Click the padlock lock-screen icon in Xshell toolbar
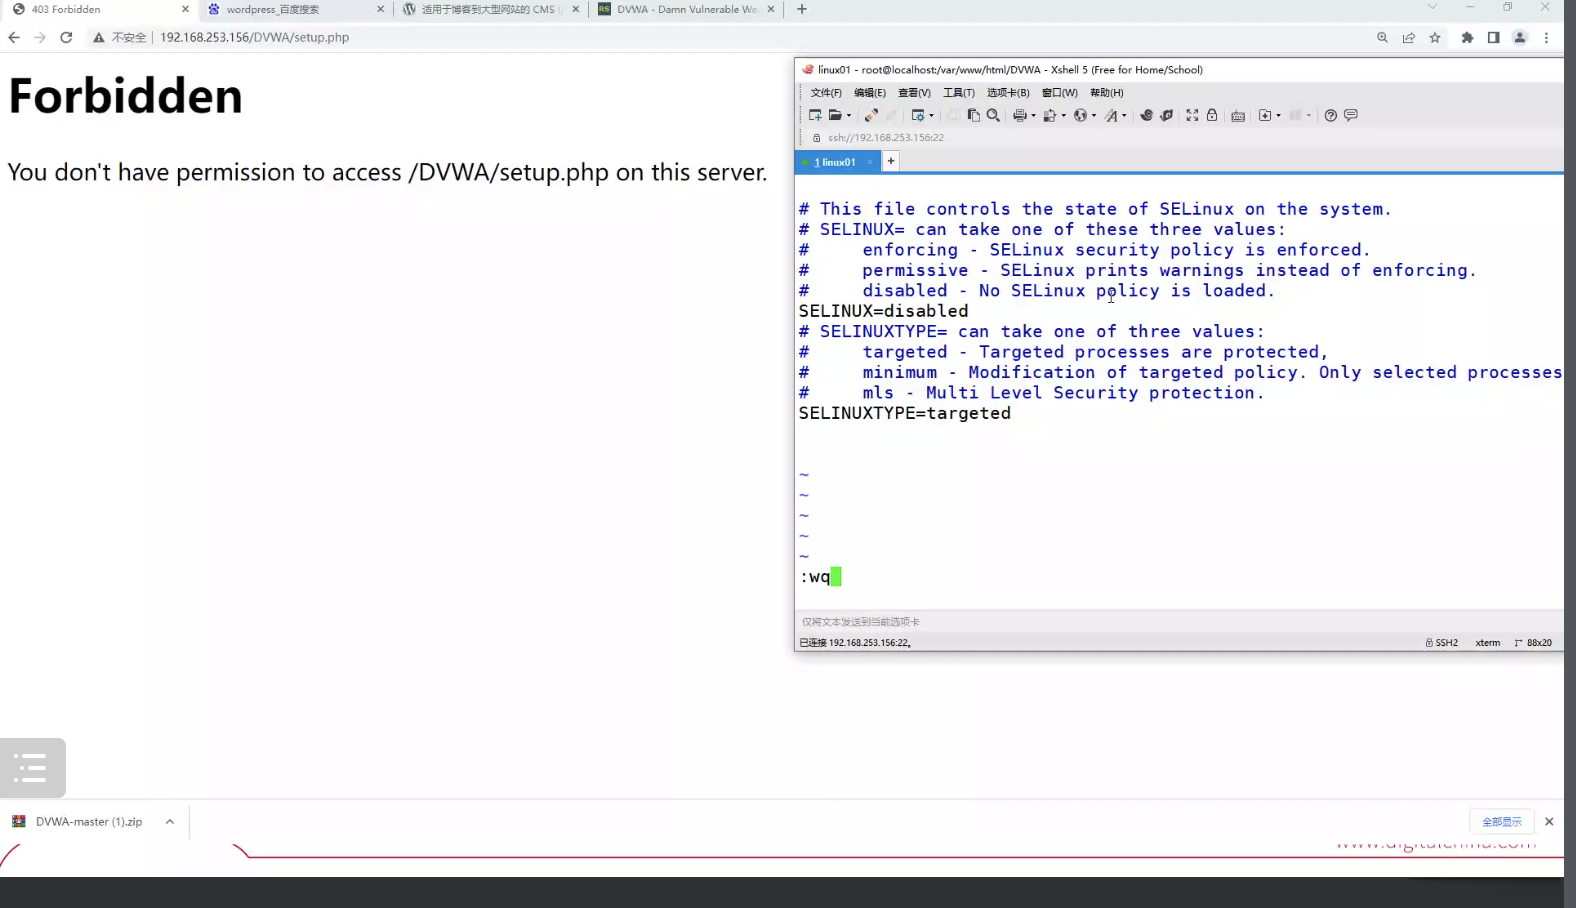The width and height of the screenshot is (1576, 908). [x=1212, y=115]
